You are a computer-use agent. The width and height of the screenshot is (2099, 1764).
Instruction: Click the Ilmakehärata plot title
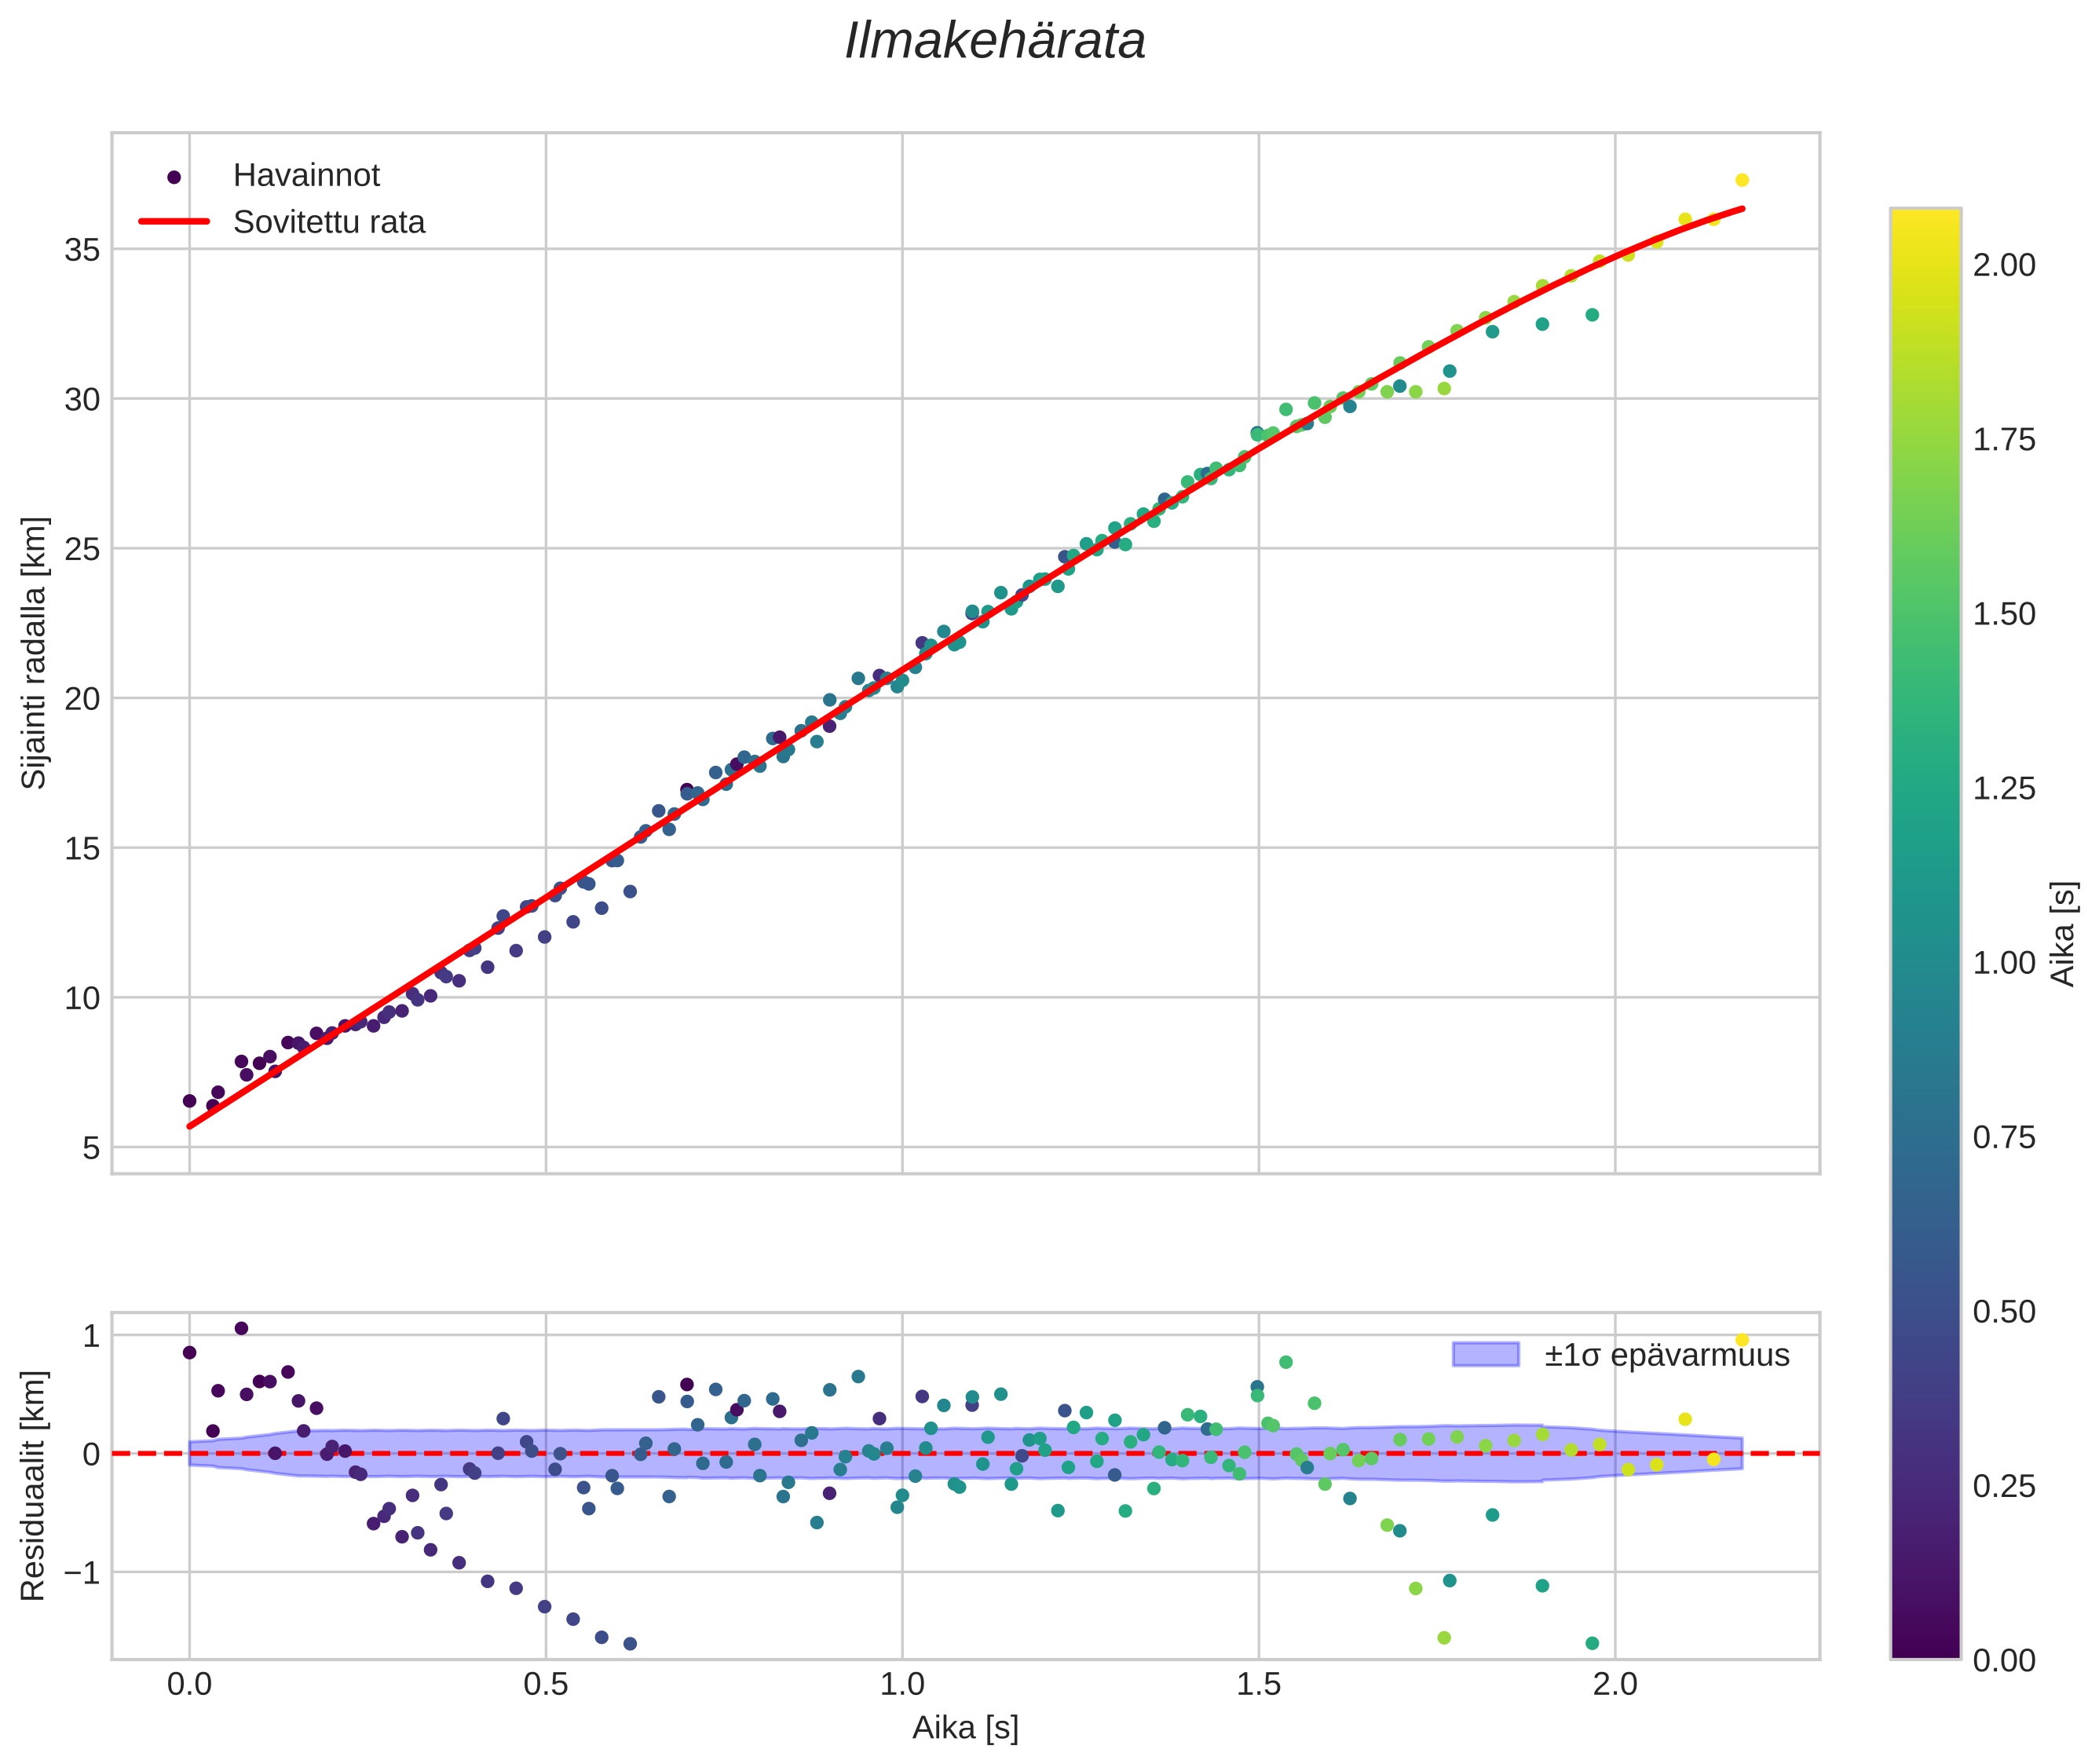pos(994,42)
